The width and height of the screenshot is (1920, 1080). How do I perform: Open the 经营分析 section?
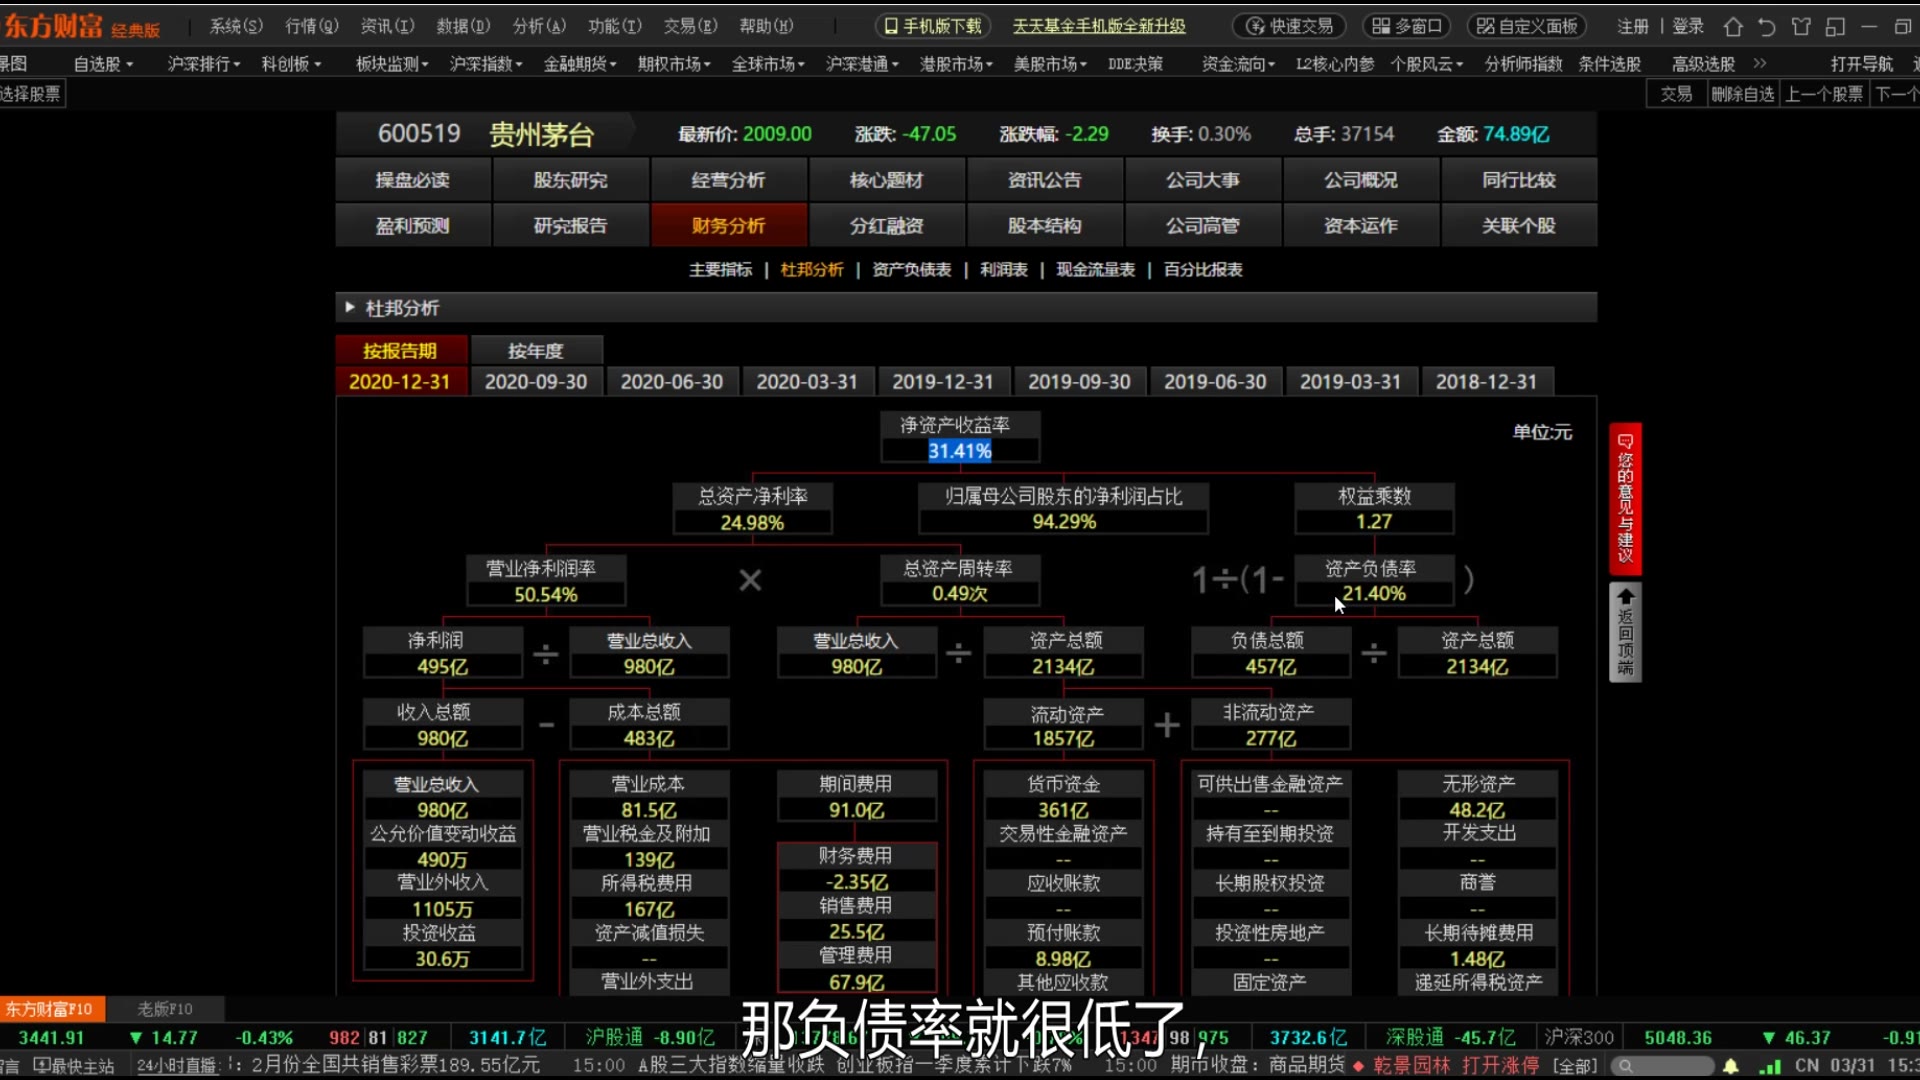coord(728,180)
